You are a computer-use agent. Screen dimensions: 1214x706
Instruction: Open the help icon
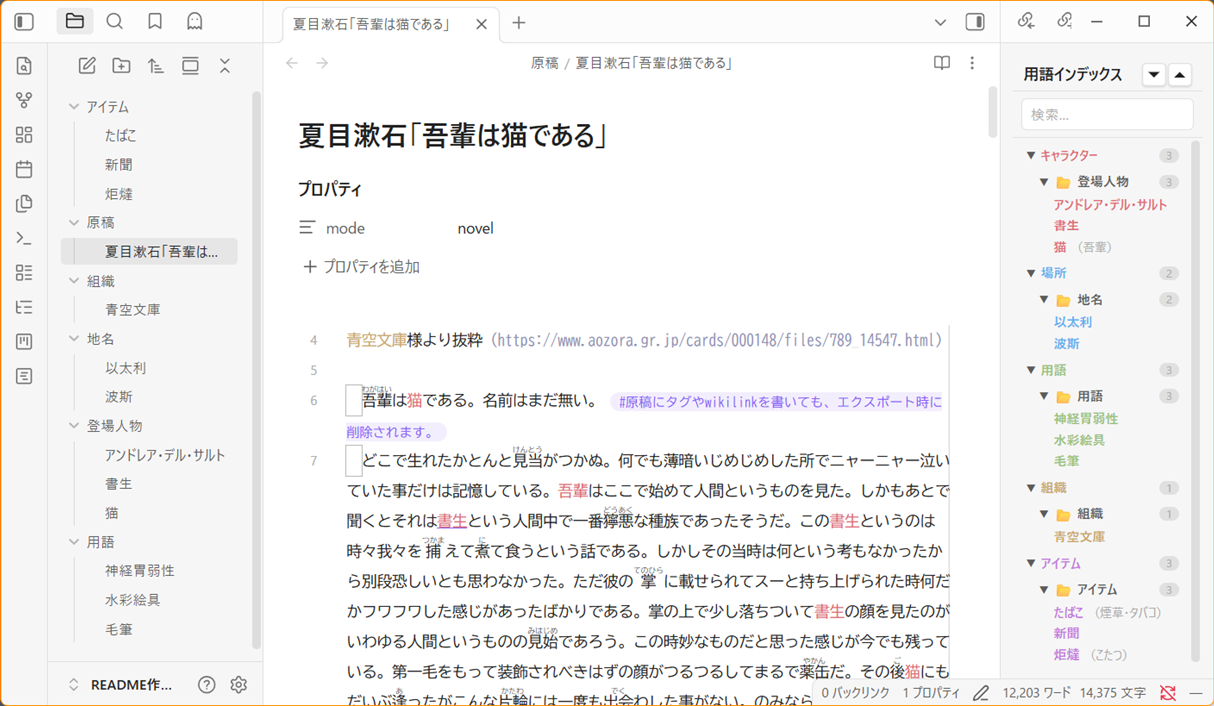tap(206, 685)
